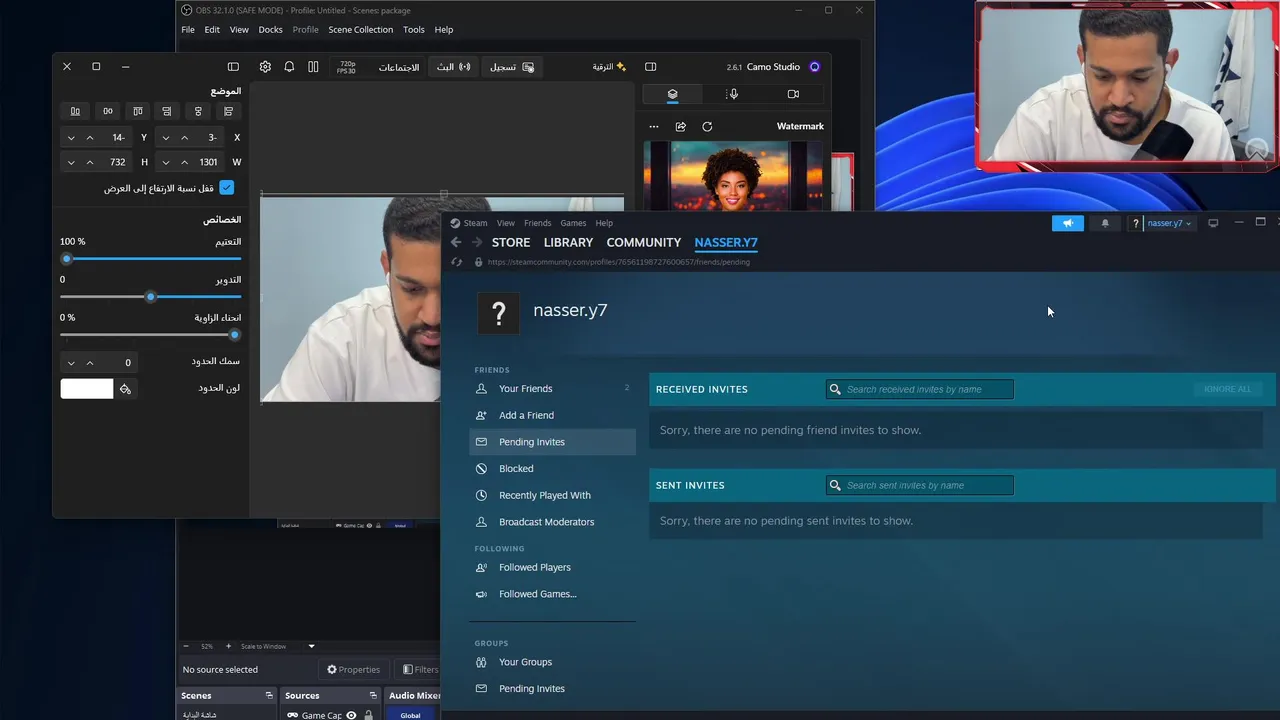Open the Steam notifications bell
The height and width of the screenshot is (720, 1280).
[x=1105, y=223]
